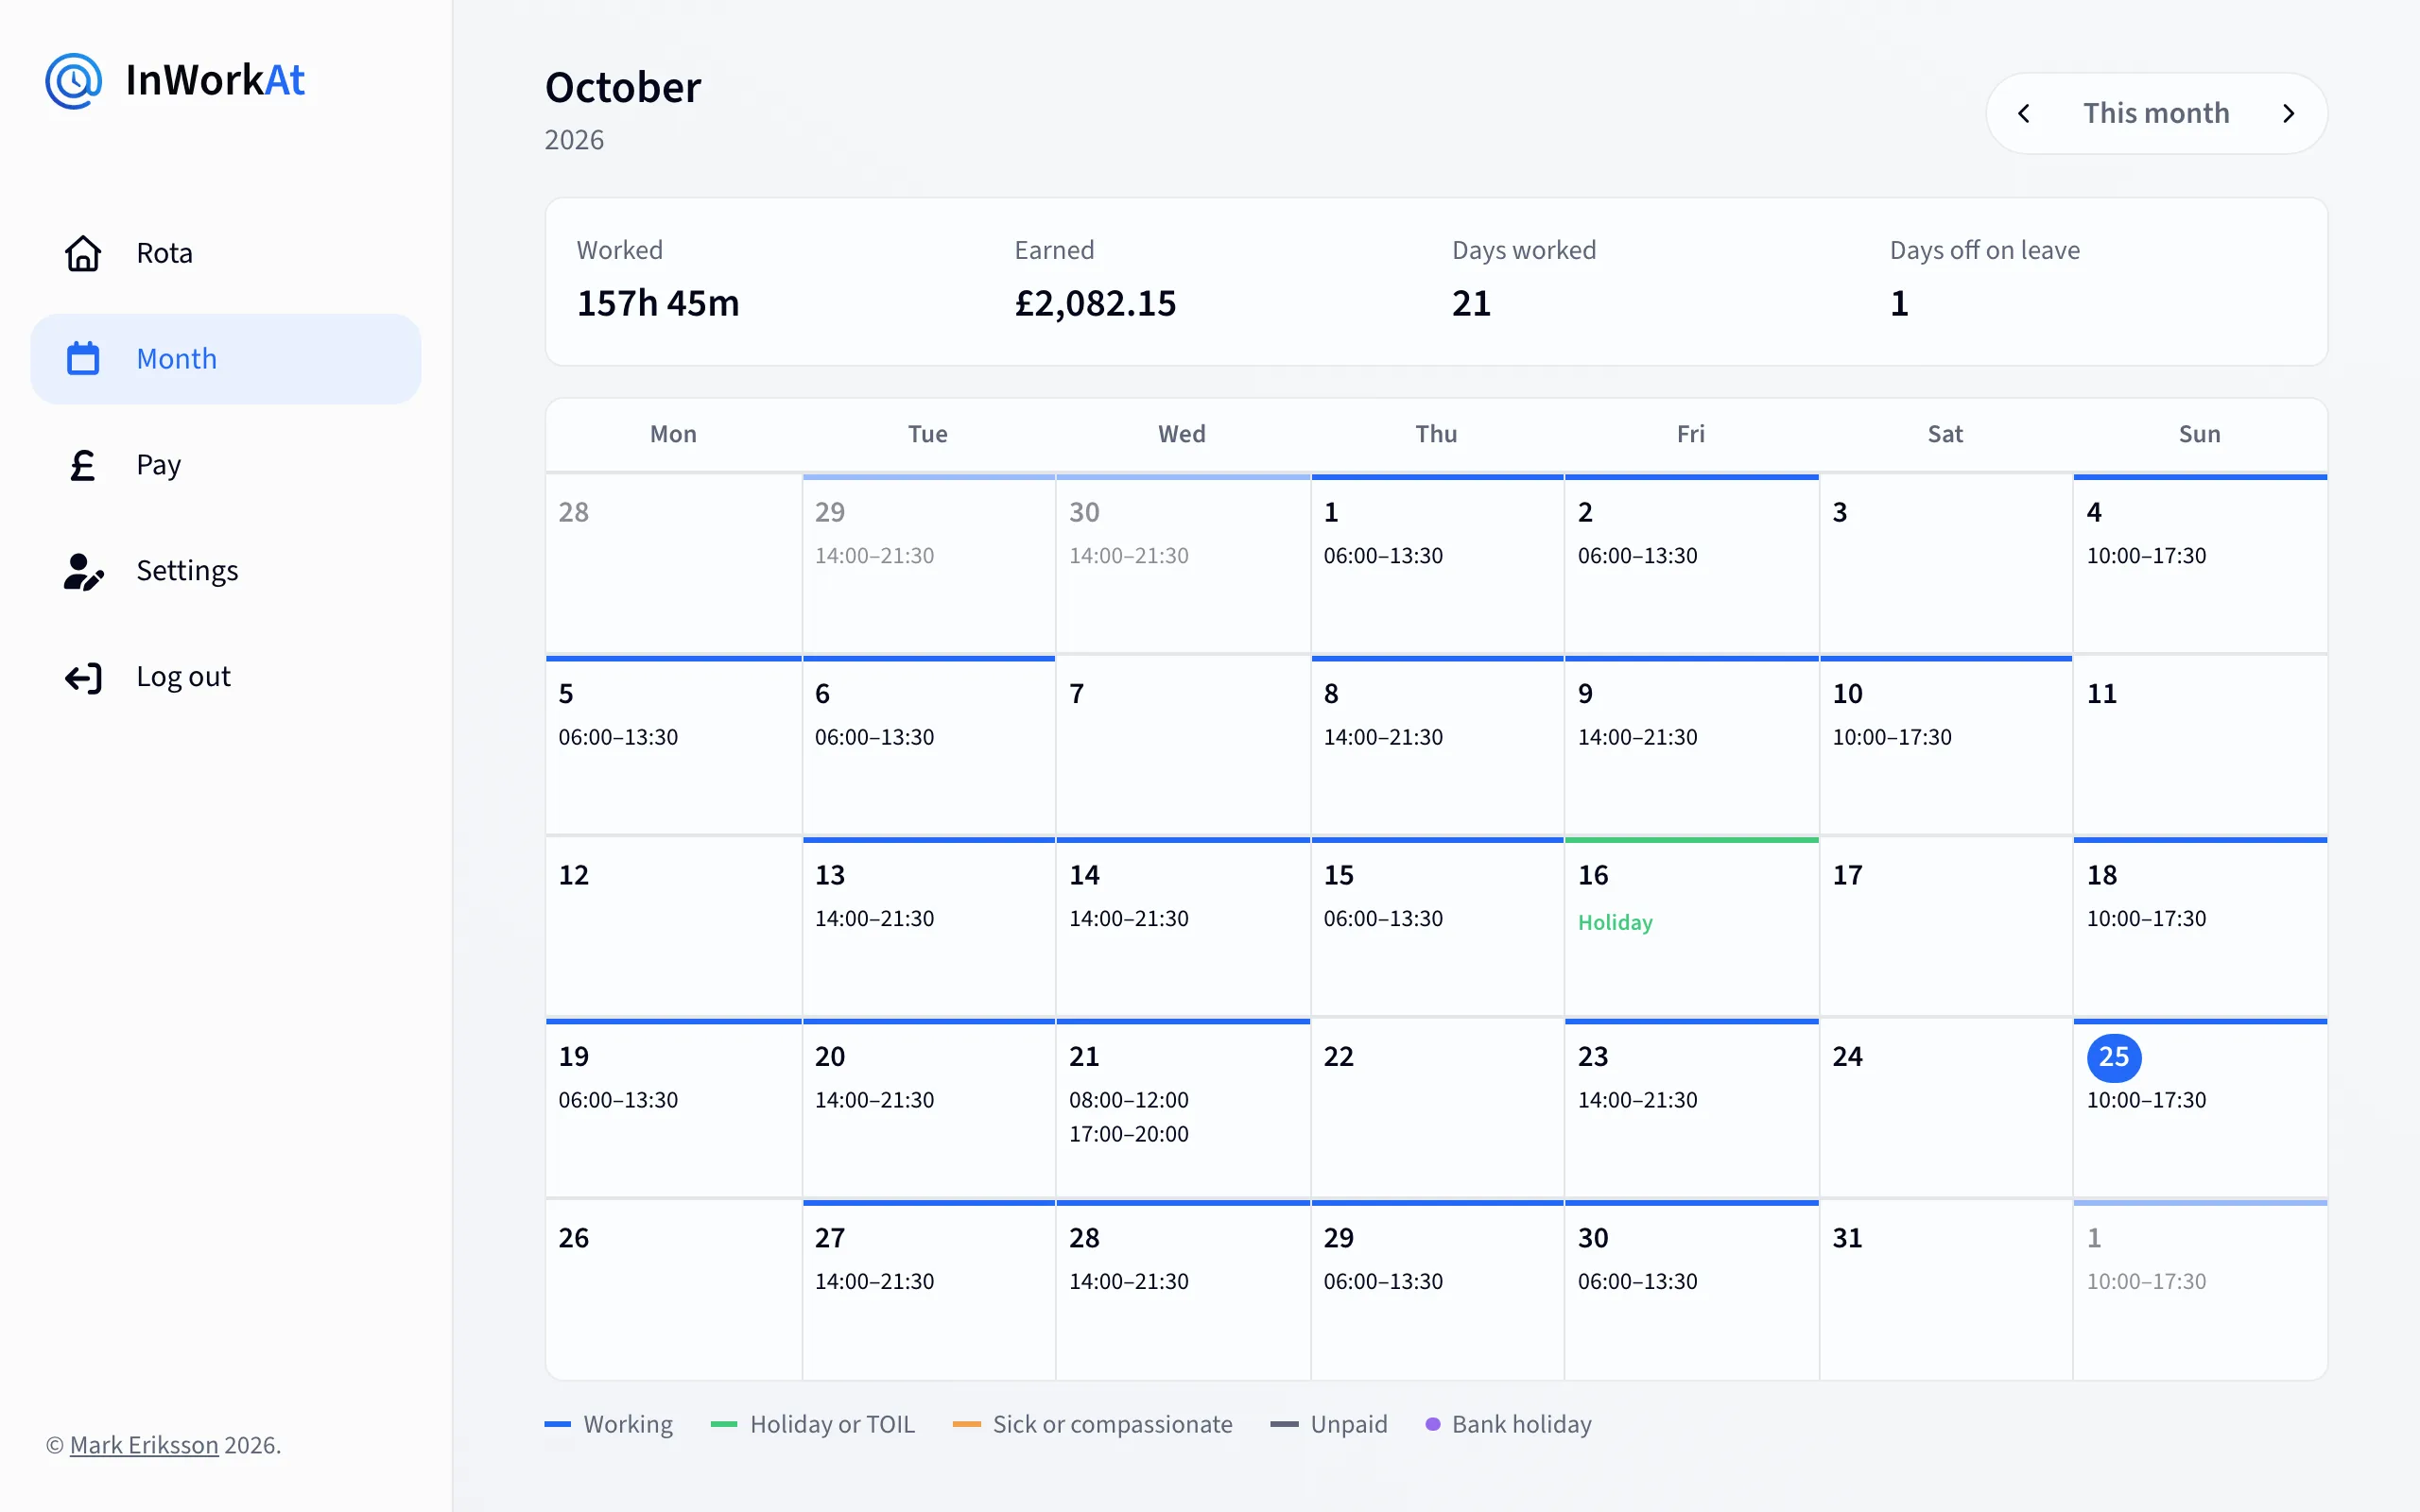Viewport: 2420px width, 1512px height.
Task: Click day 12 in the calendar
Action: (x=674, y=926)
